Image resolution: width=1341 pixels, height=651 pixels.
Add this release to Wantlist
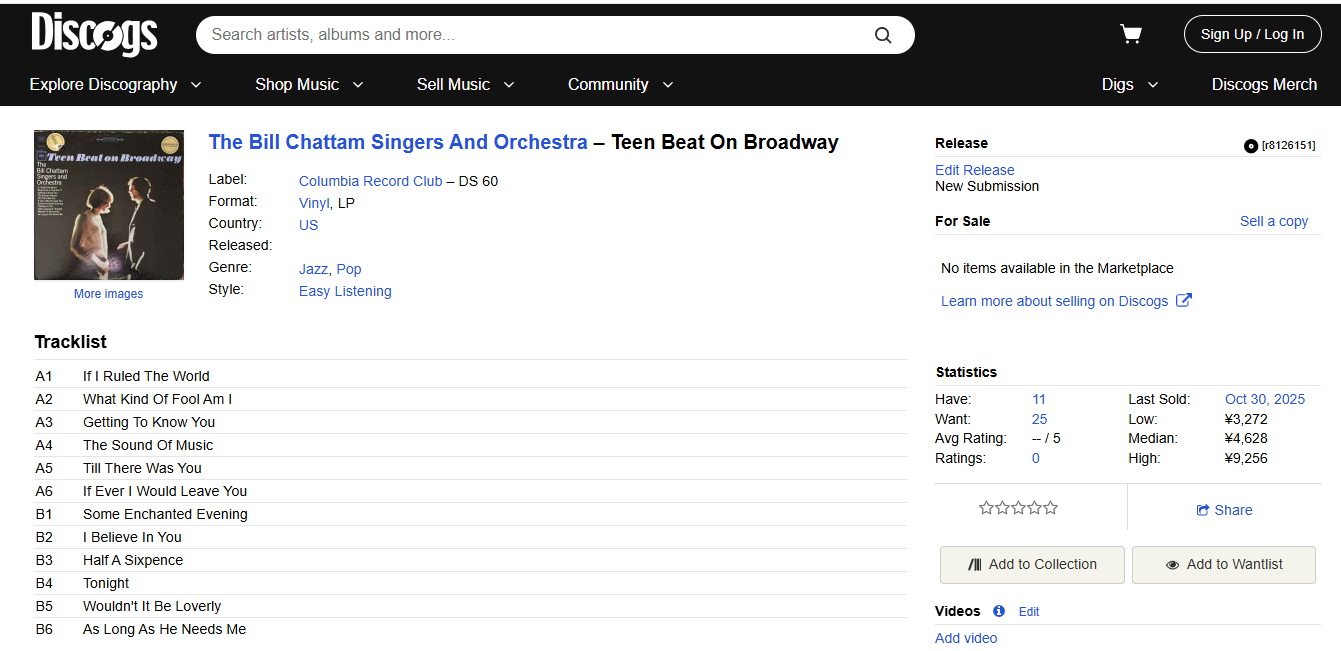(1223, 564)
